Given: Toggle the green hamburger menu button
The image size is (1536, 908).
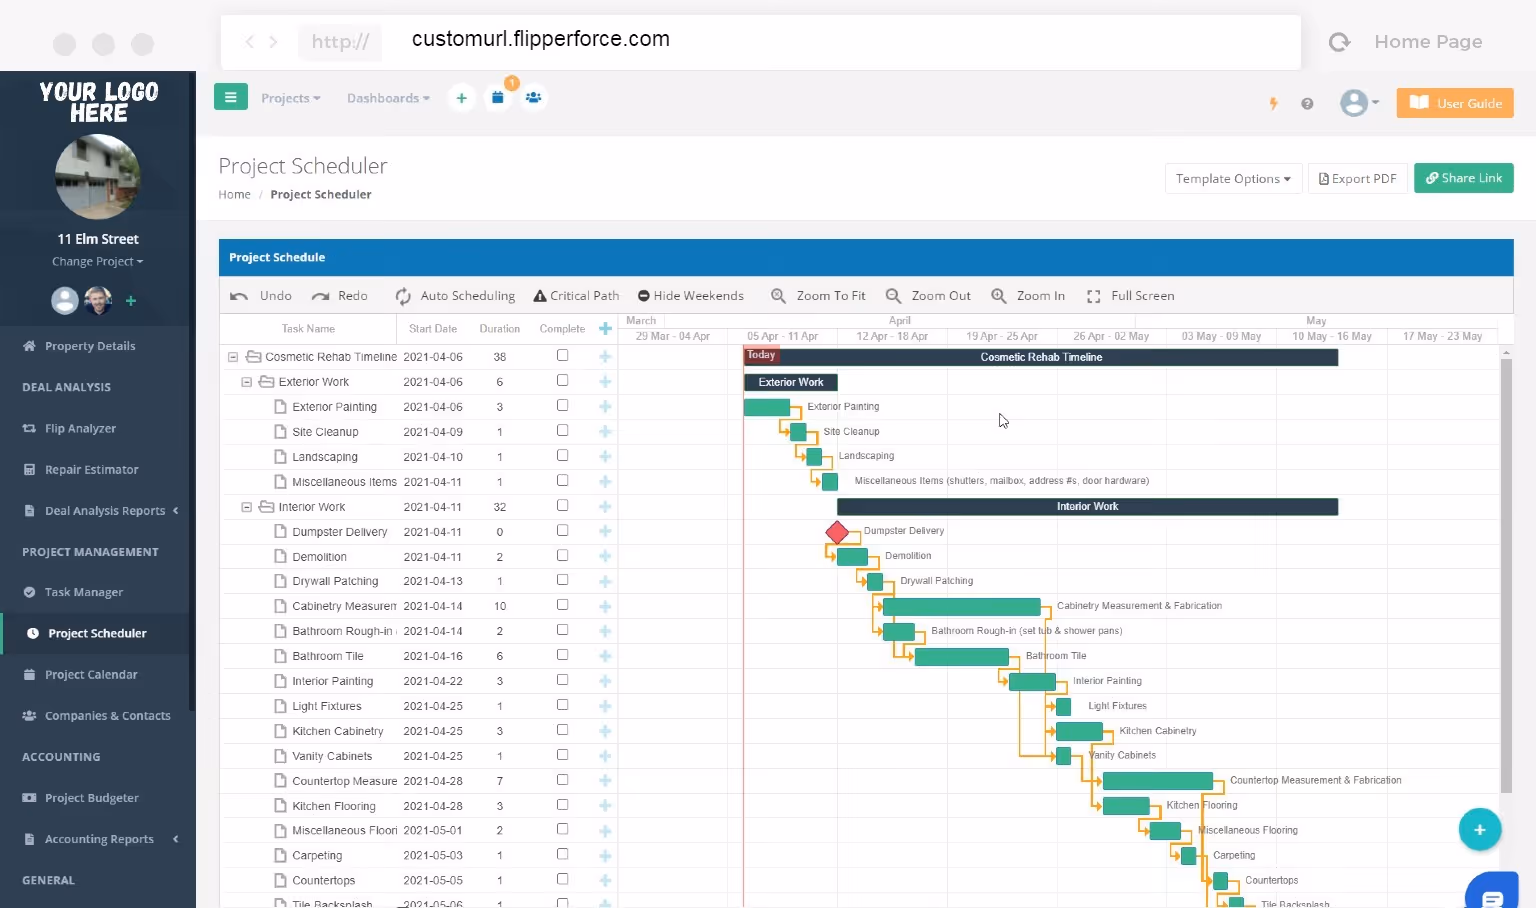Looking at the screenshot, I should 230,97.
